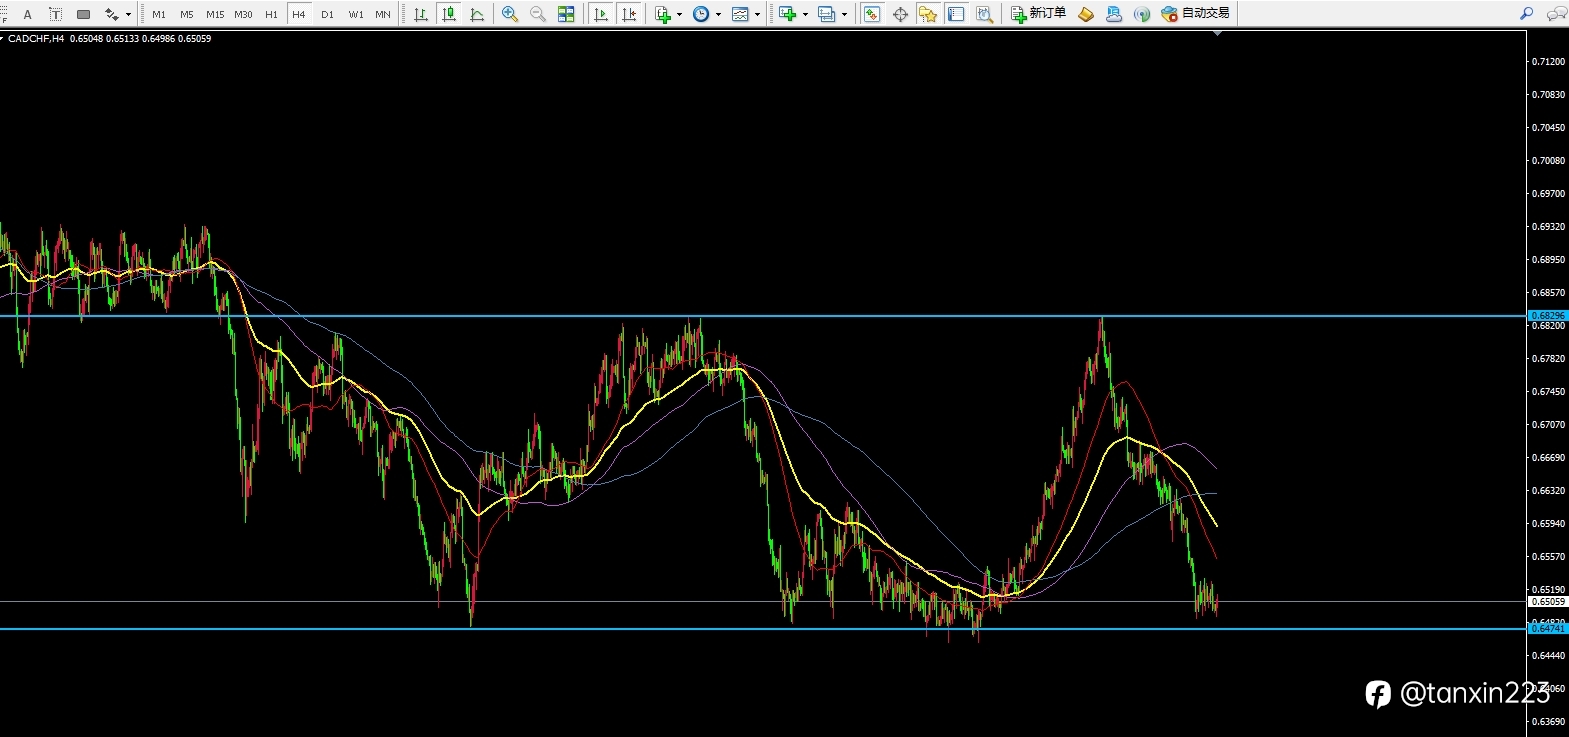Open the indicators list button
The image size is (1569, 737).
pos(663,14)
